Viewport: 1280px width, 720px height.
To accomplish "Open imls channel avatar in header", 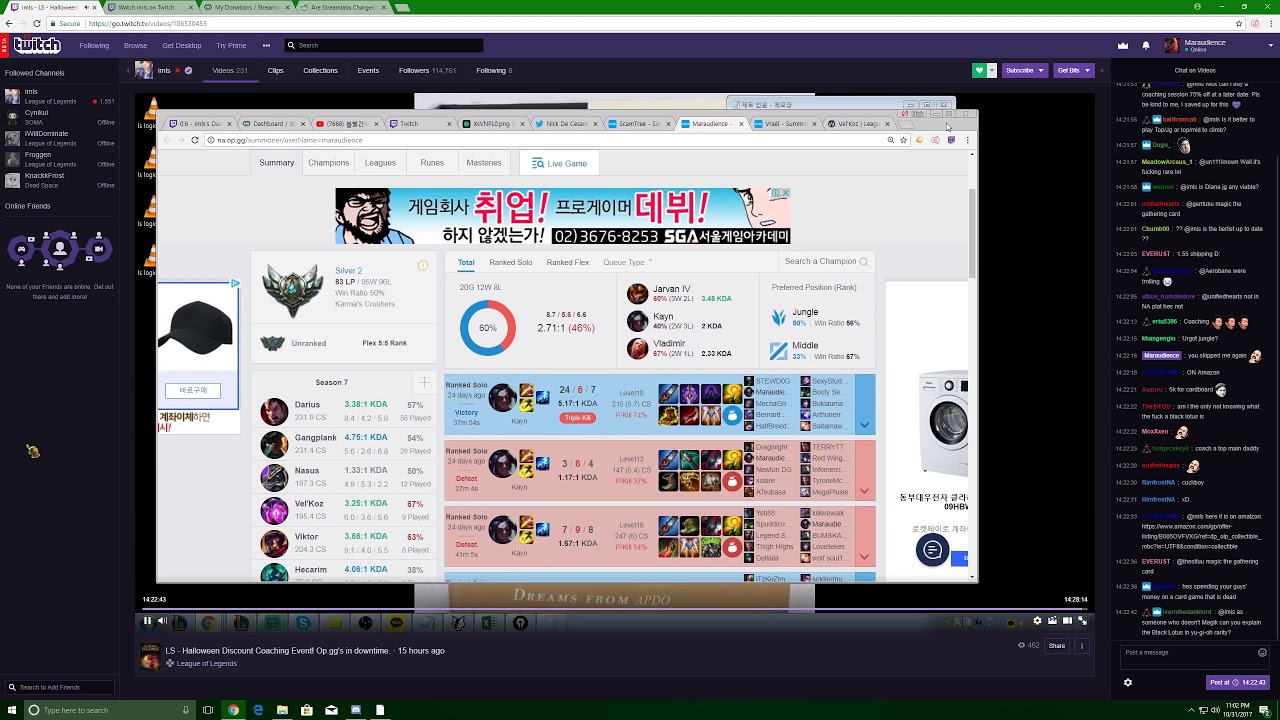I will pyautogui.click(x=144, y=70).
